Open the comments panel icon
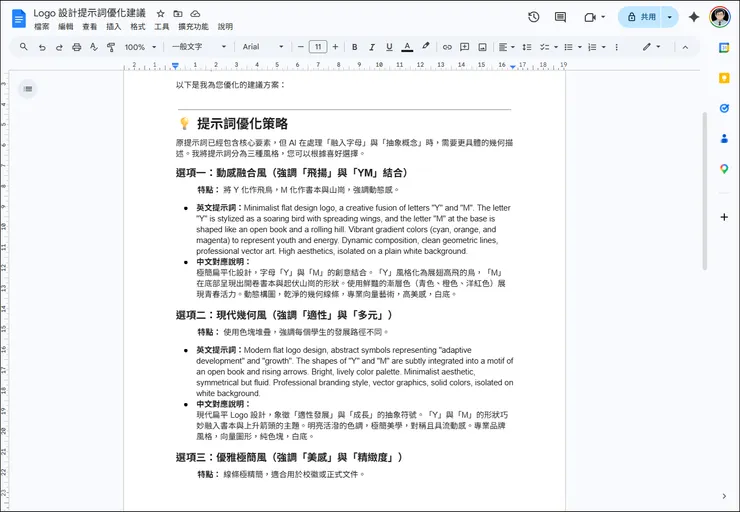Viewport: 740px width, 512px height. 560,17
